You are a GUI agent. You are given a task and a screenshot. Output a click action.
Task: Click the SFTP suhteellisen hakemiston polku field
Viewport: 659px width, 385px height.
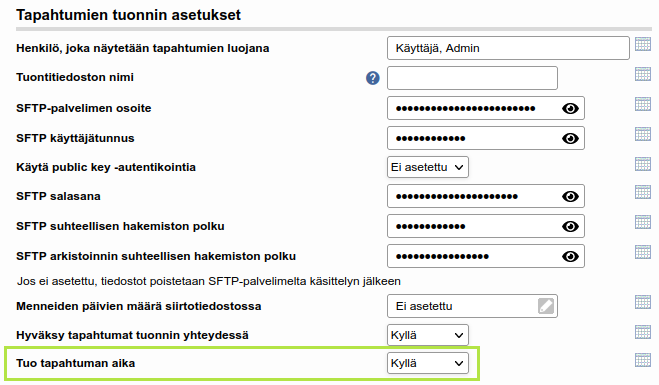tap(485, 226)
